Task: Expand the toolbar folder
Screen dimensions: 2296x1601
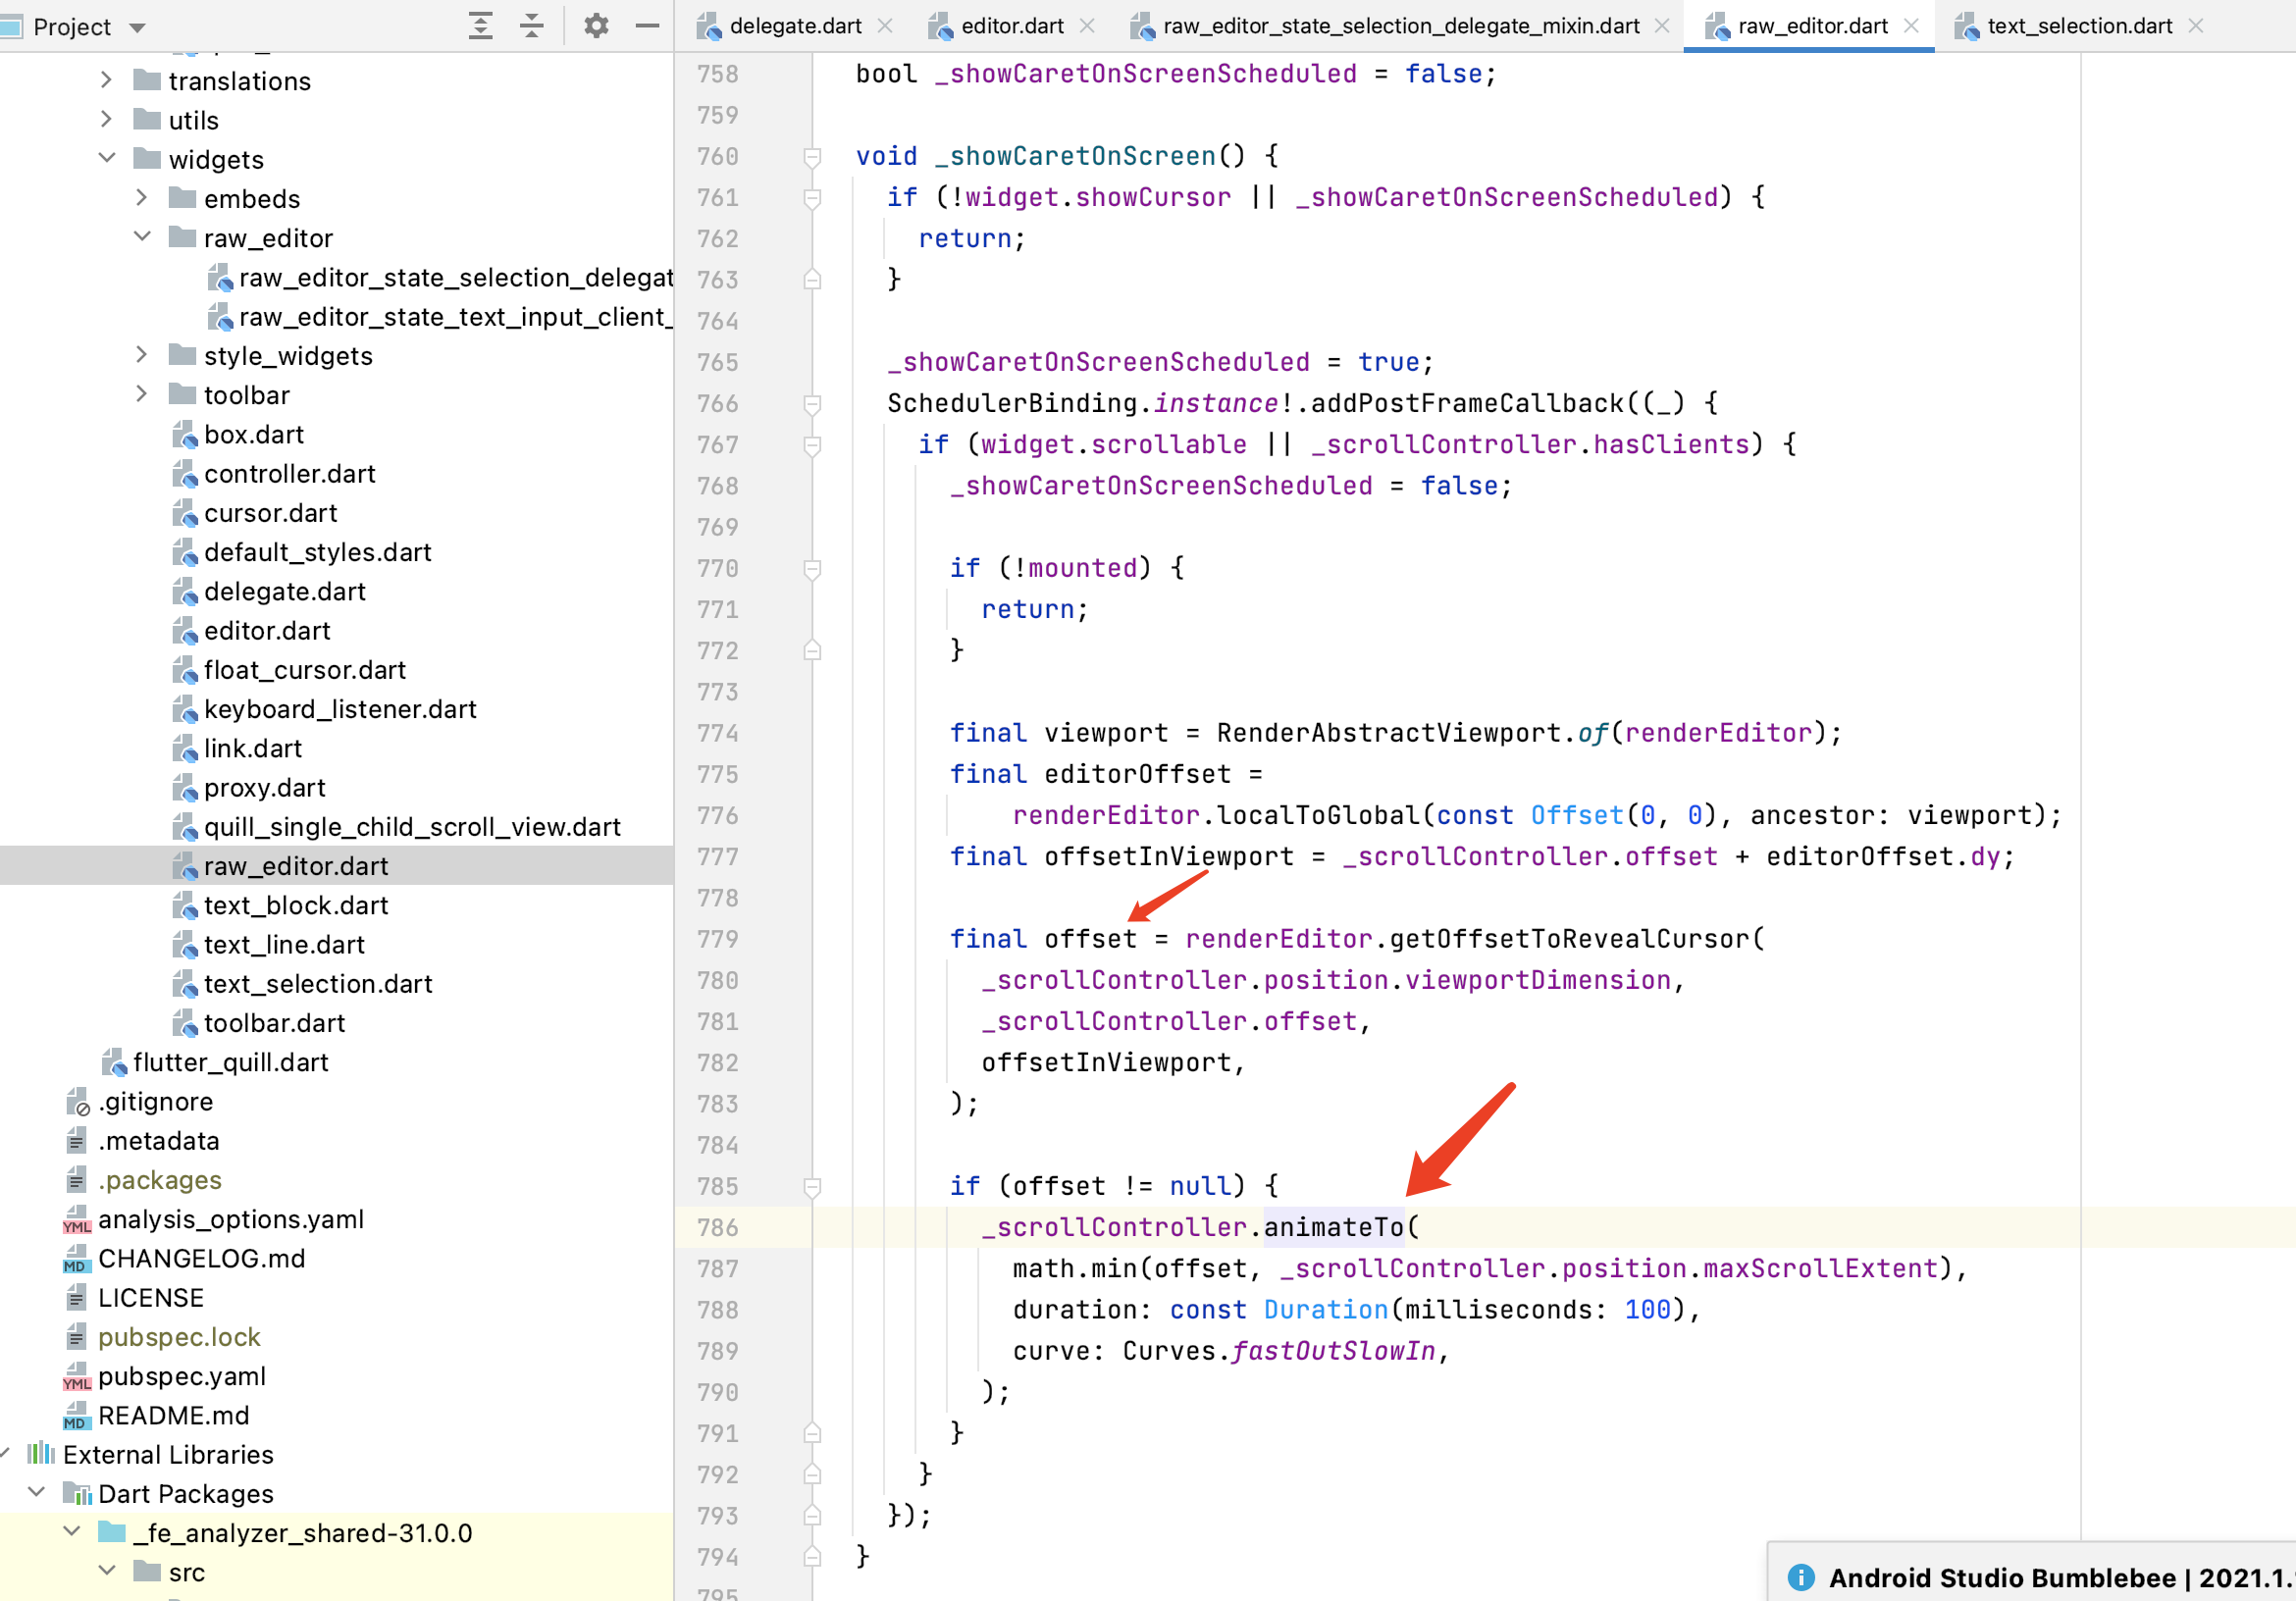Action: pyautogui.click(x=142, y=394)
